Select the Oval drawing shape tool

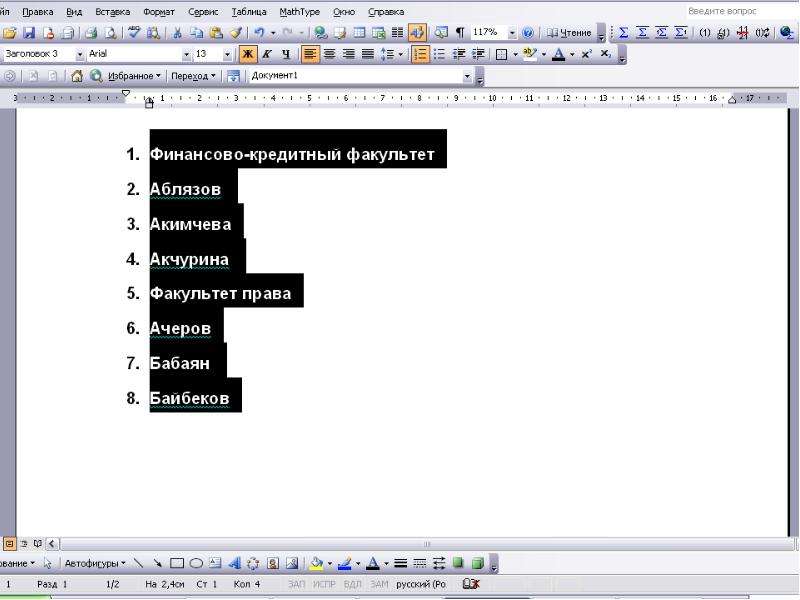click(196, 563)
